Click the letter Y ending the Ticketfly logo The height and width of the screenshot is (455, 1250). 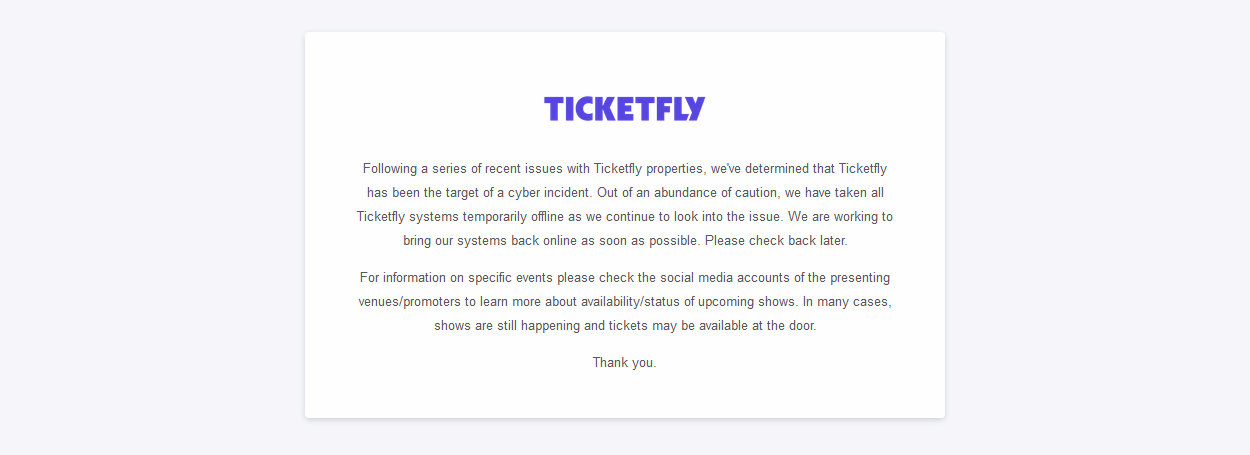pos(695,109)
